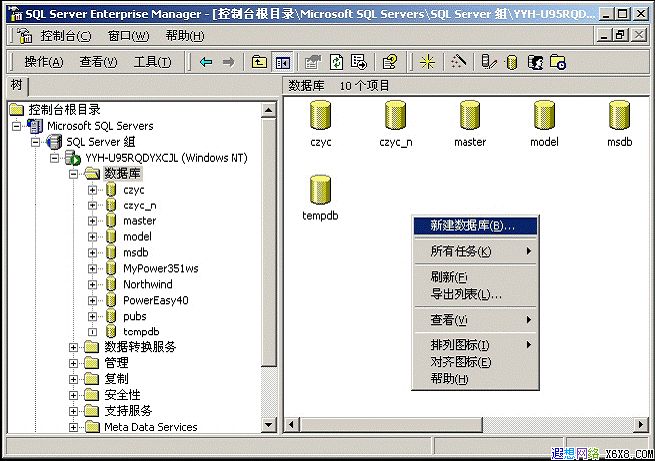655x461 pixels.
Task: Select PowerEasy40 in the tree
Action: click(156, 300)
